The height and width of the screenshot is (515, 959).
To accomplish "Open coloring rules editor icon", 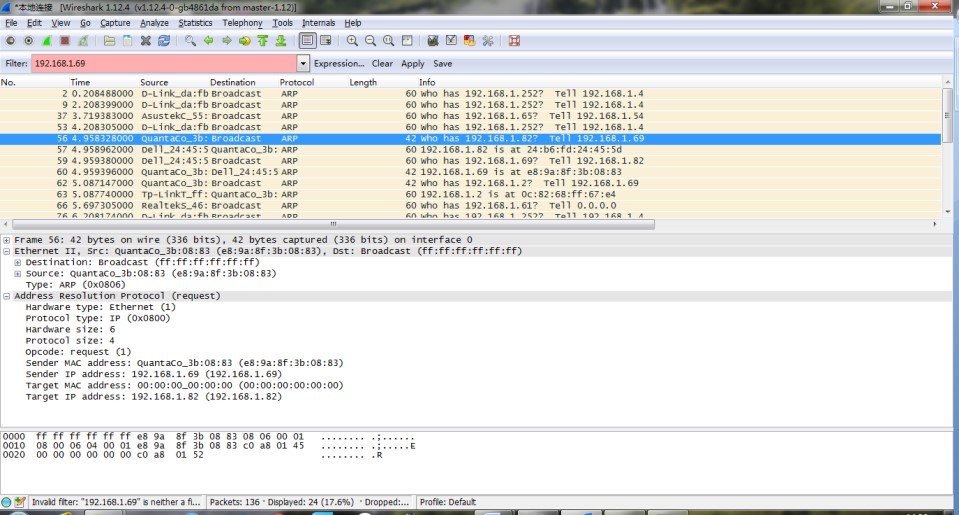I will pos(470,41).
